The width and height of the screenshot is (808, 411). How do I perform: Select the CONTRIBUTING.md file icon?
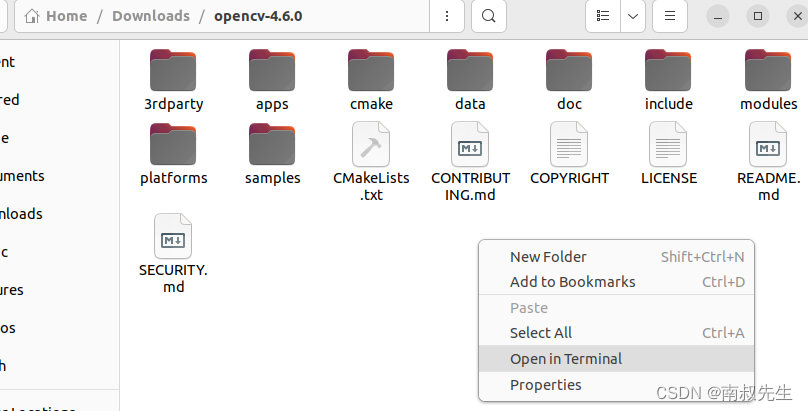470,144
